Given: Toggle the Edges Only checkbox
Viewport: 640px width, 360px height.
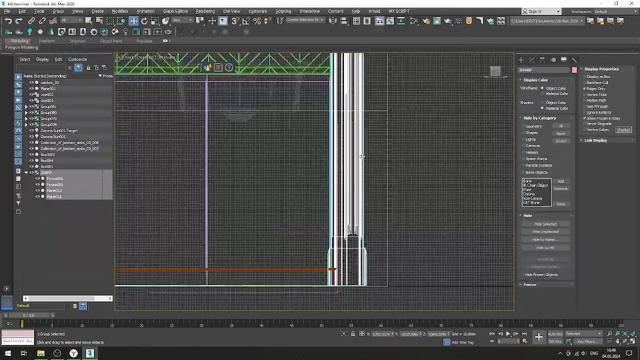Looking at the screenshot, I should (584, 89).
